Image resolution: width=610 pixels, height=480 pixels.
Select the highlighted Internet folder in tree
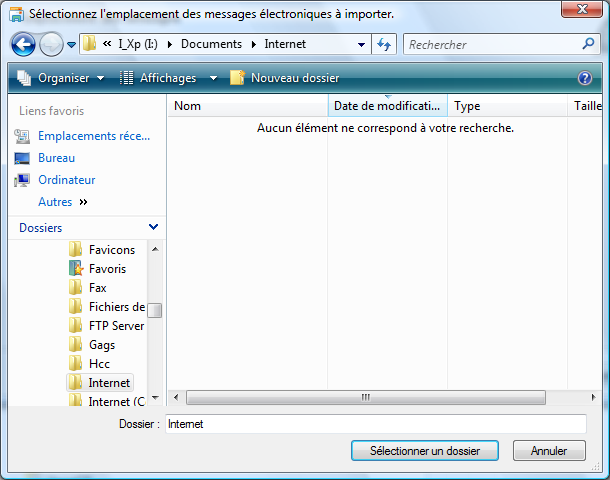pos(100,383)
